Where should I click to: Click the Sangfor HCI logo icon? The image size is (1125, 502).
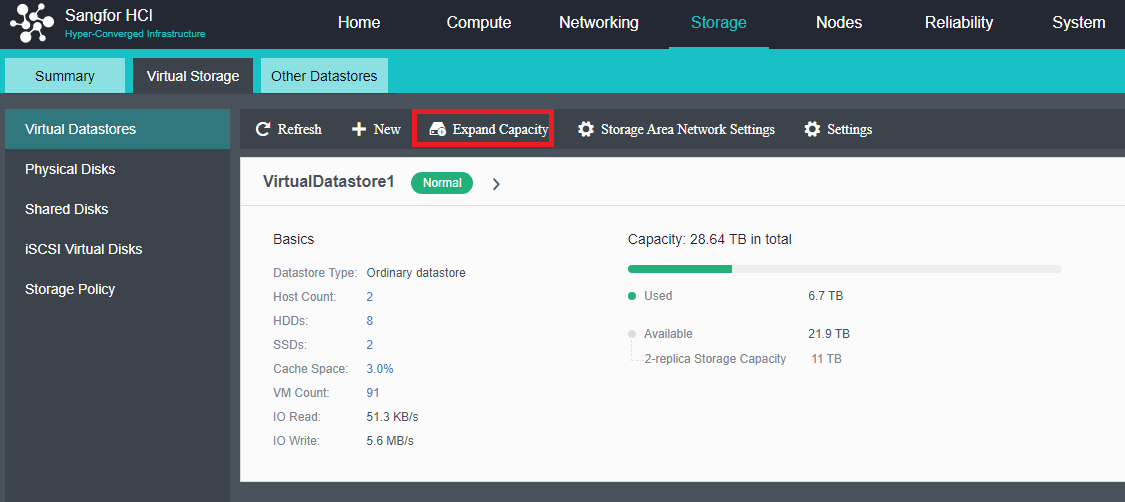(32, 24)
